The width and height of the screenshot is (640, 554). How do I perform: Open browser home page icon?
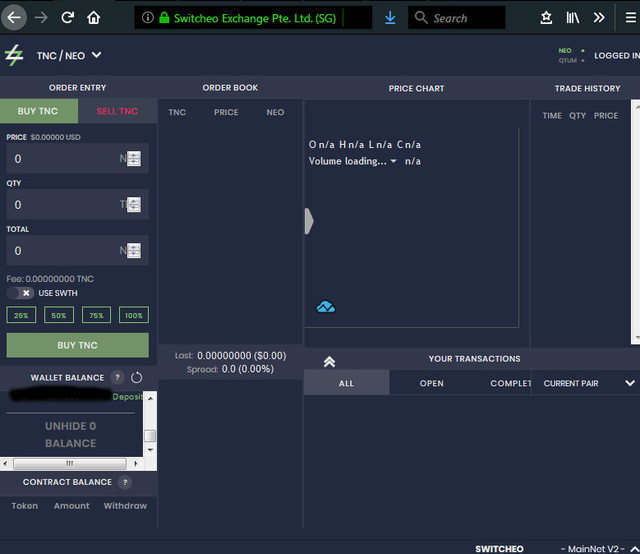click(x=93, y=18)
